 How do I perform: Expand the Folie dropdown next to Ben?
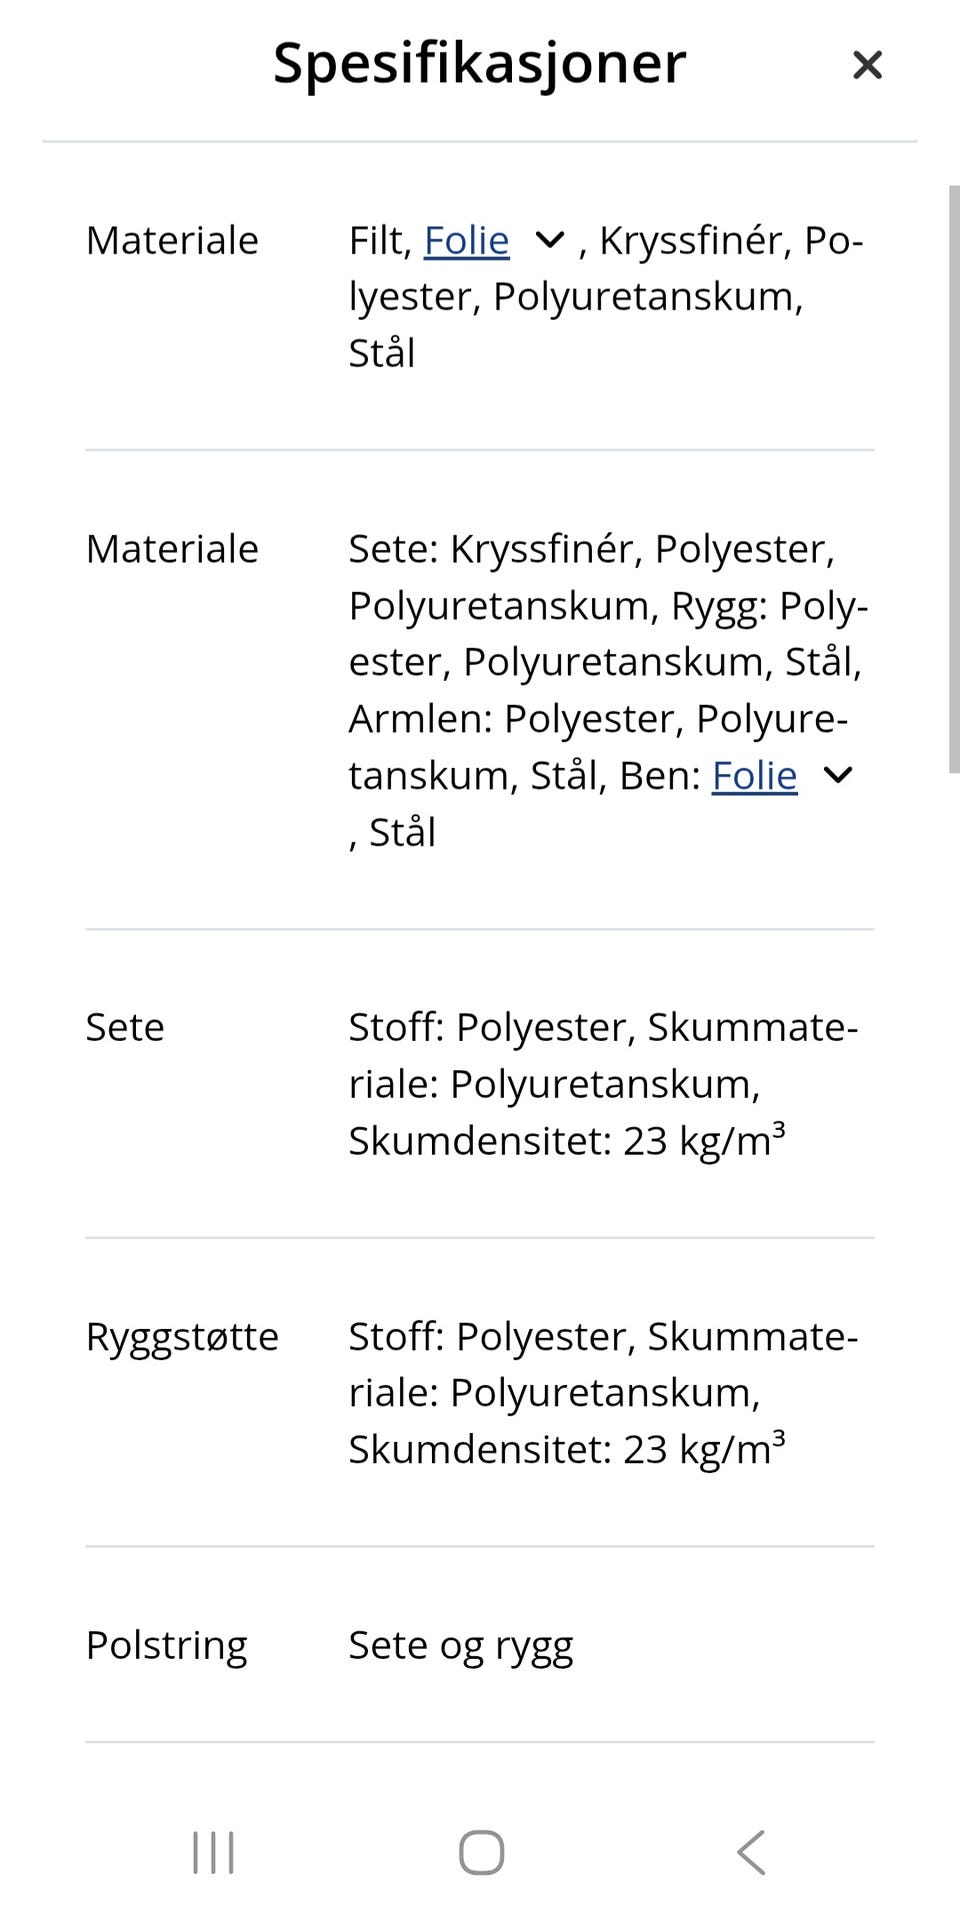pyautogui.click(x=839, y=774)
